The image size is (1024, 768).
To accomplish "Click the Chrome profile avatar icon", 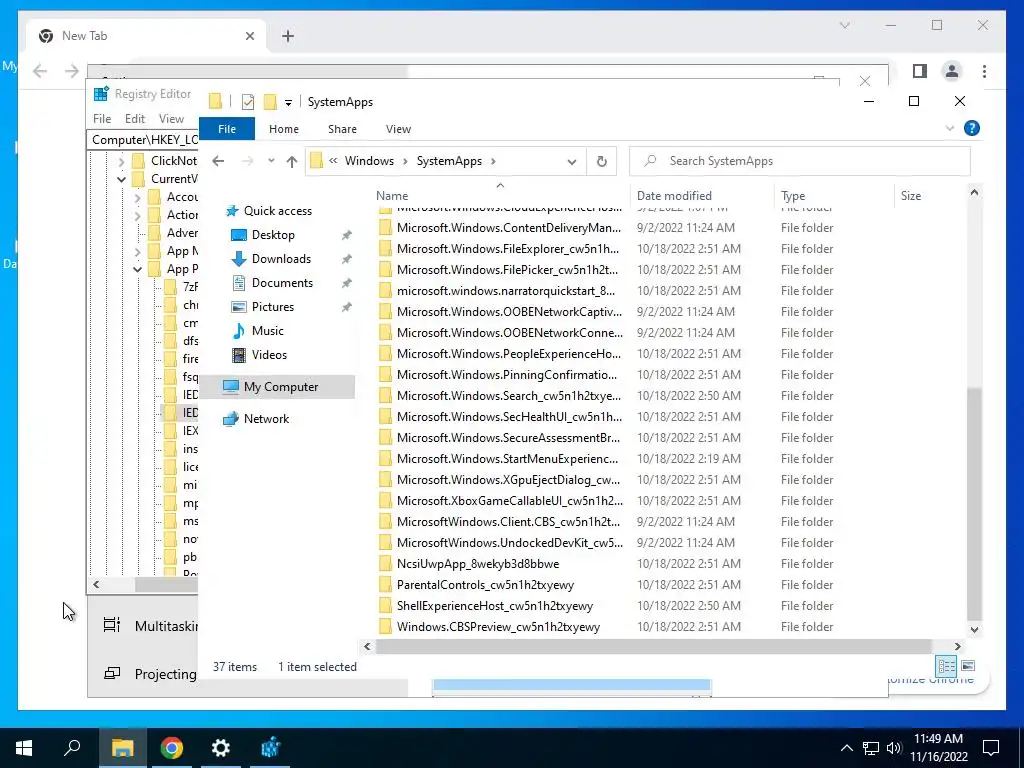I will [952, 71].
